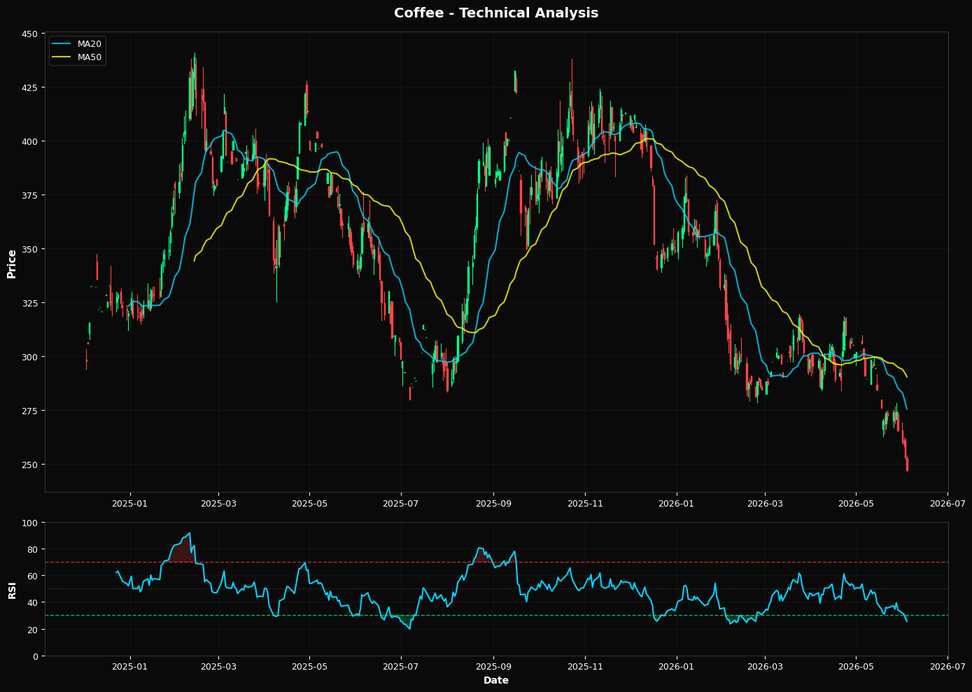Click the 2025-01 price chart date tick

130,503
